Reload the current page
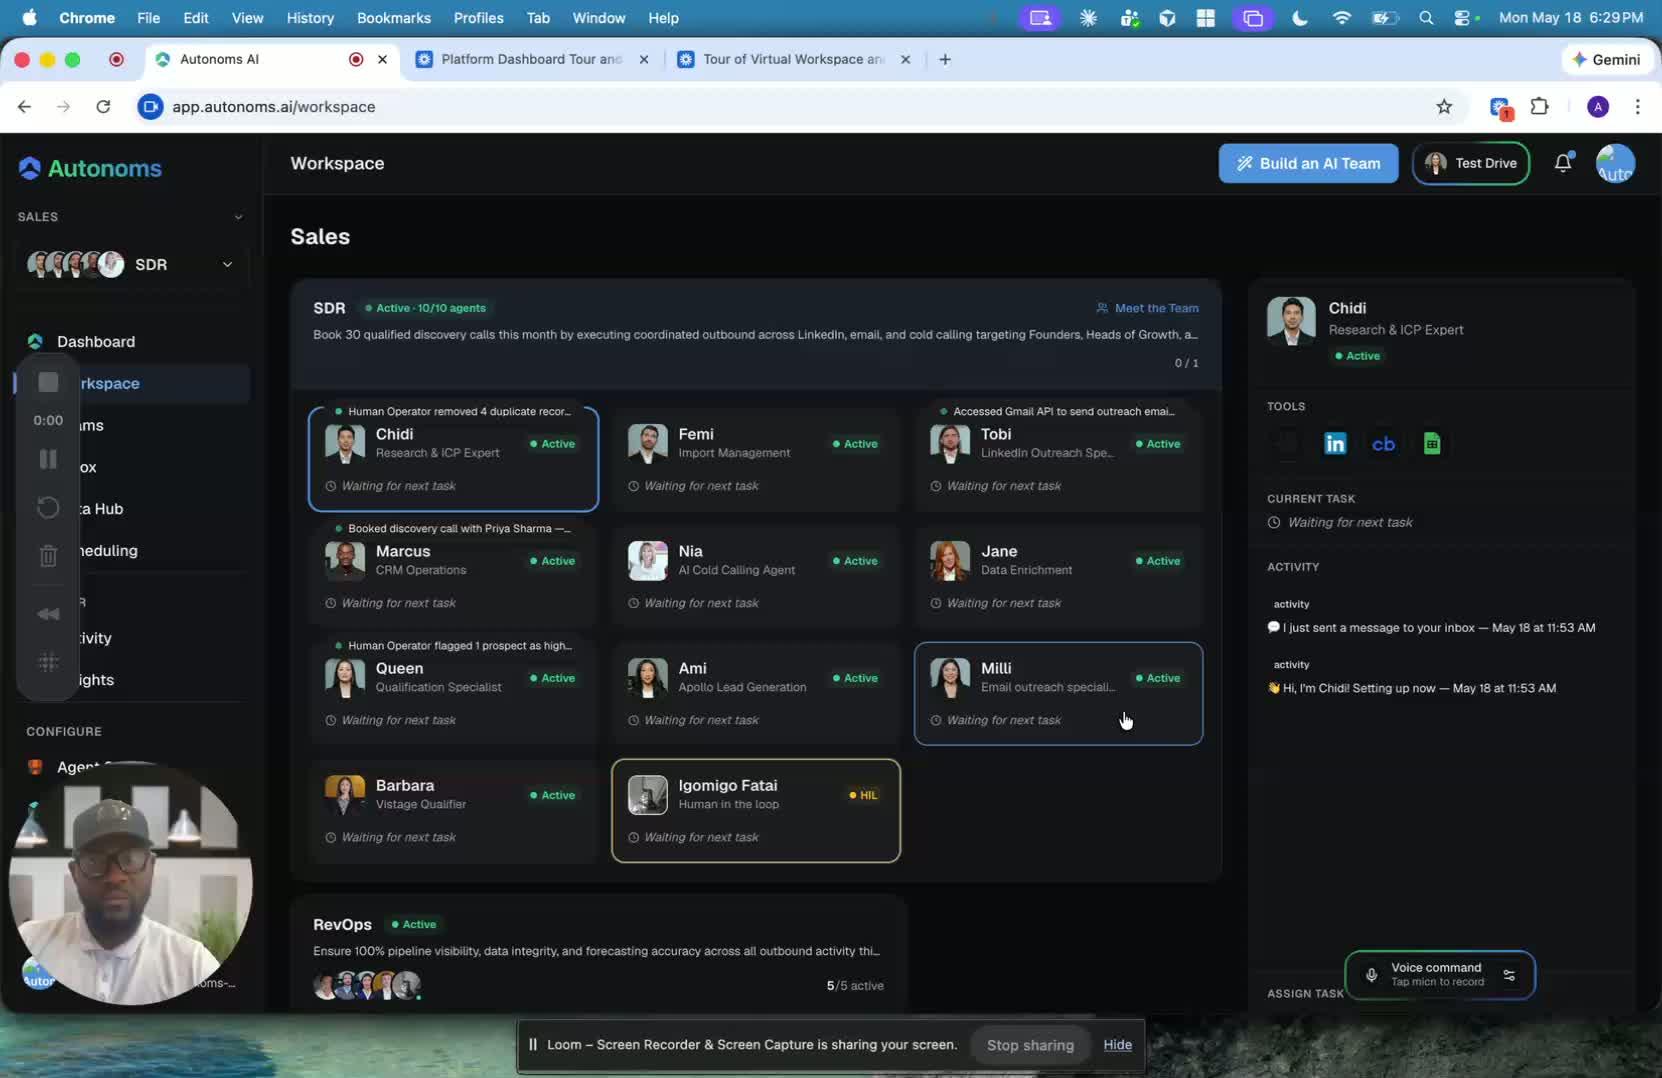The height and width of the screenshot is (1078, 1662). pos(103,106)
